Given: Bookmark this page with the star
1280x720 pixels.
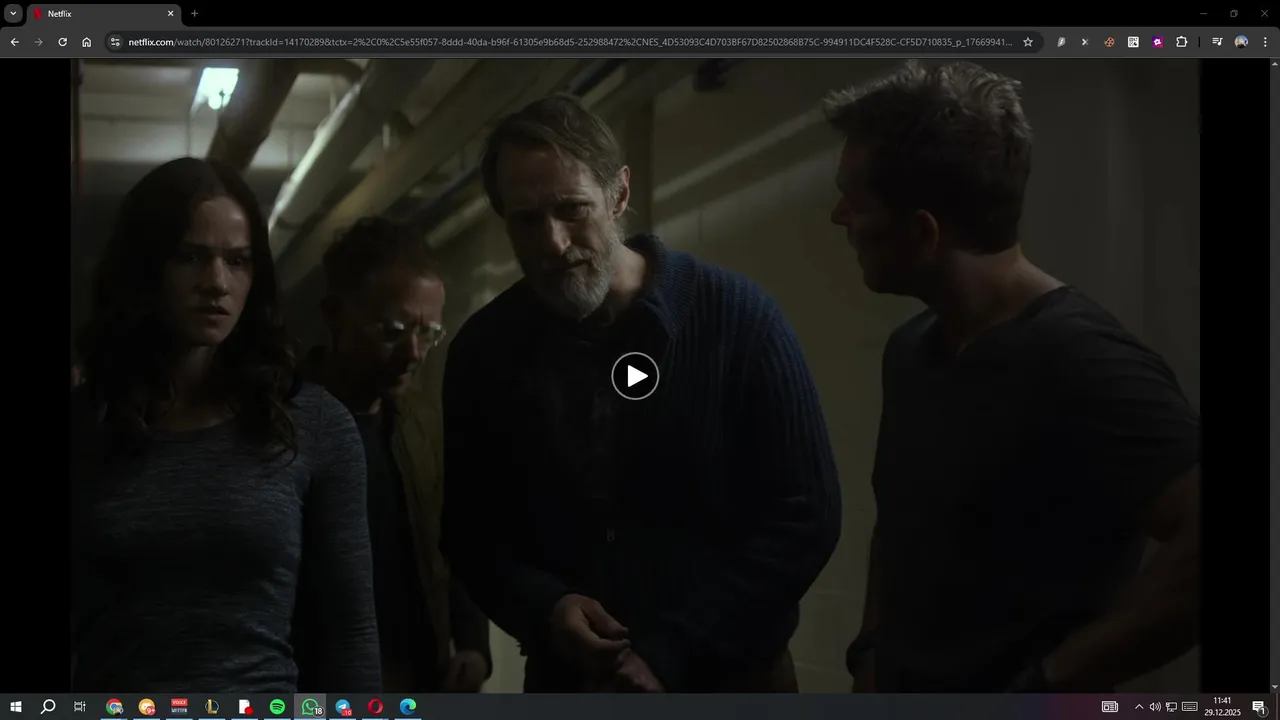Looking at the screenshot, I should (x=1028, y=42).
